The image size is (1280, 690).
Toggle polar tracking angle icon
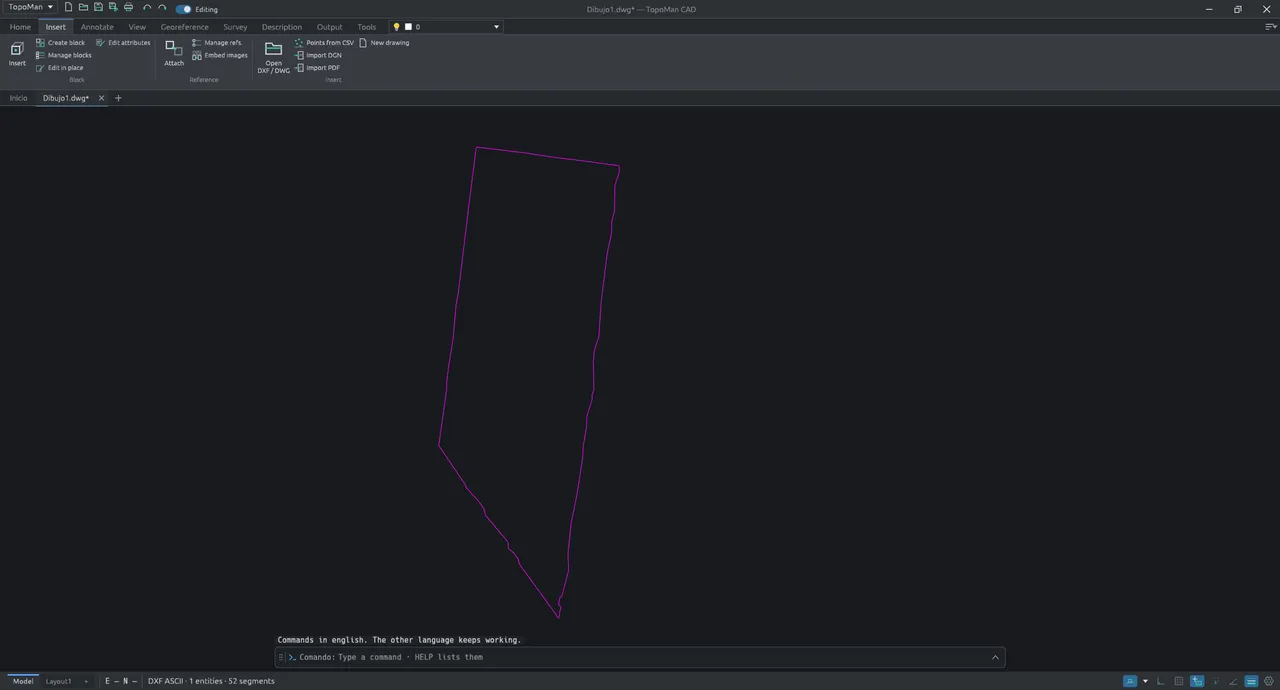coord(1233,681)
